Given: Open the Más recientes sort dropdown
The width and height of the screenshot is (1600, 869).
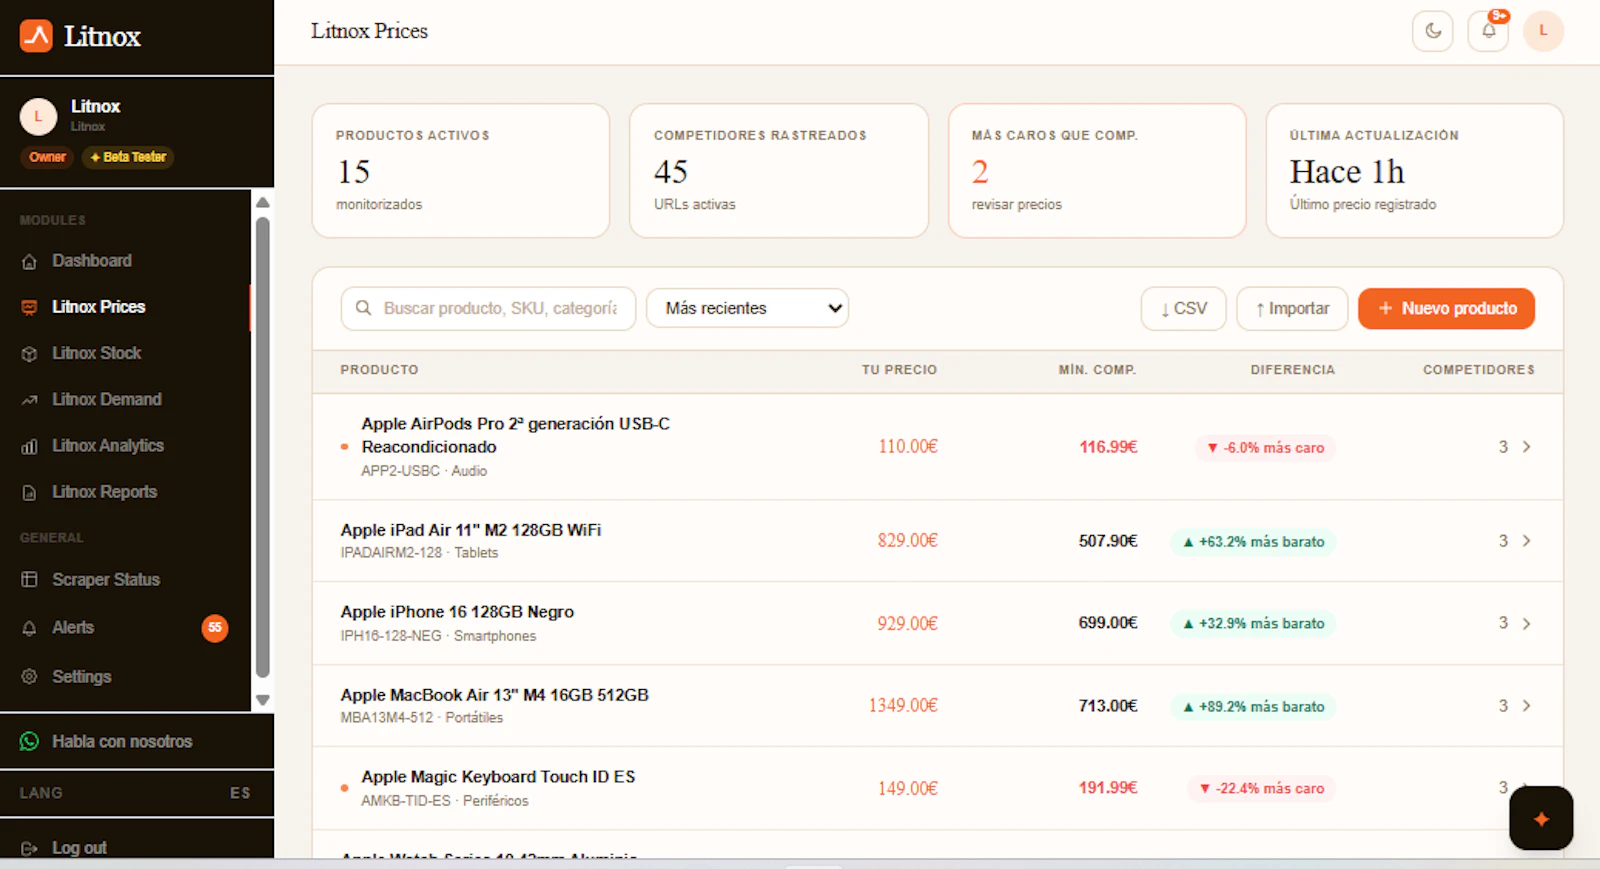Looking at the screenshot, I should click(748, 308).
